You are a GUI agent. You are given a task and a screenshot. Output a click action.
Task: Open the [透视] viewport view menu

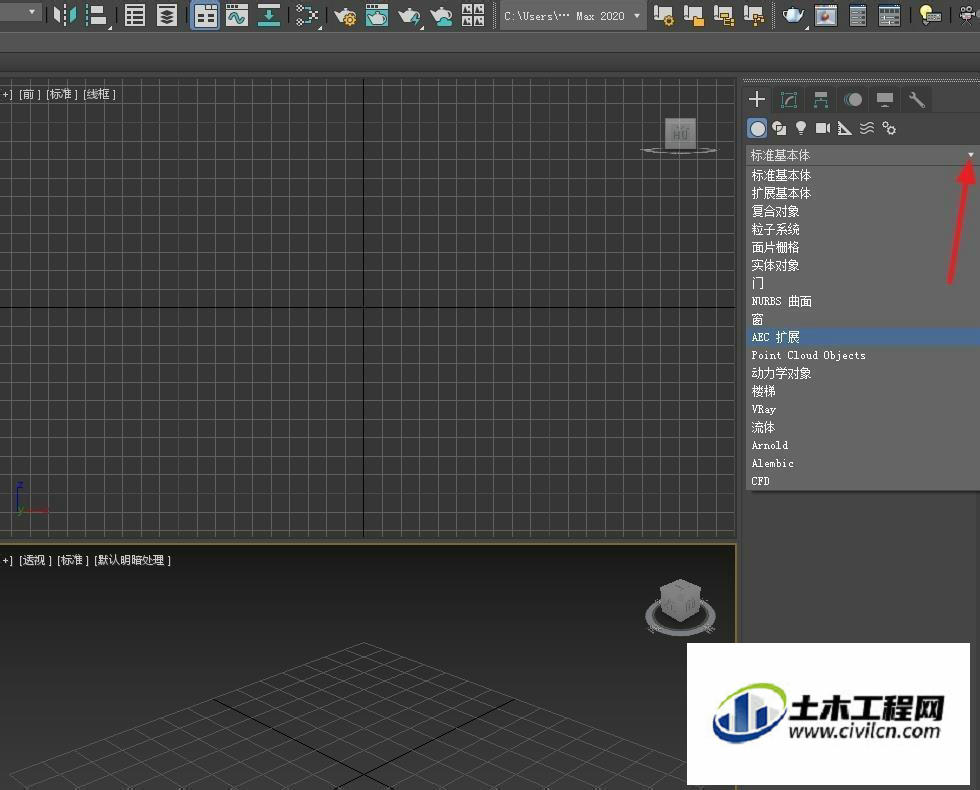tap(36, 560)
